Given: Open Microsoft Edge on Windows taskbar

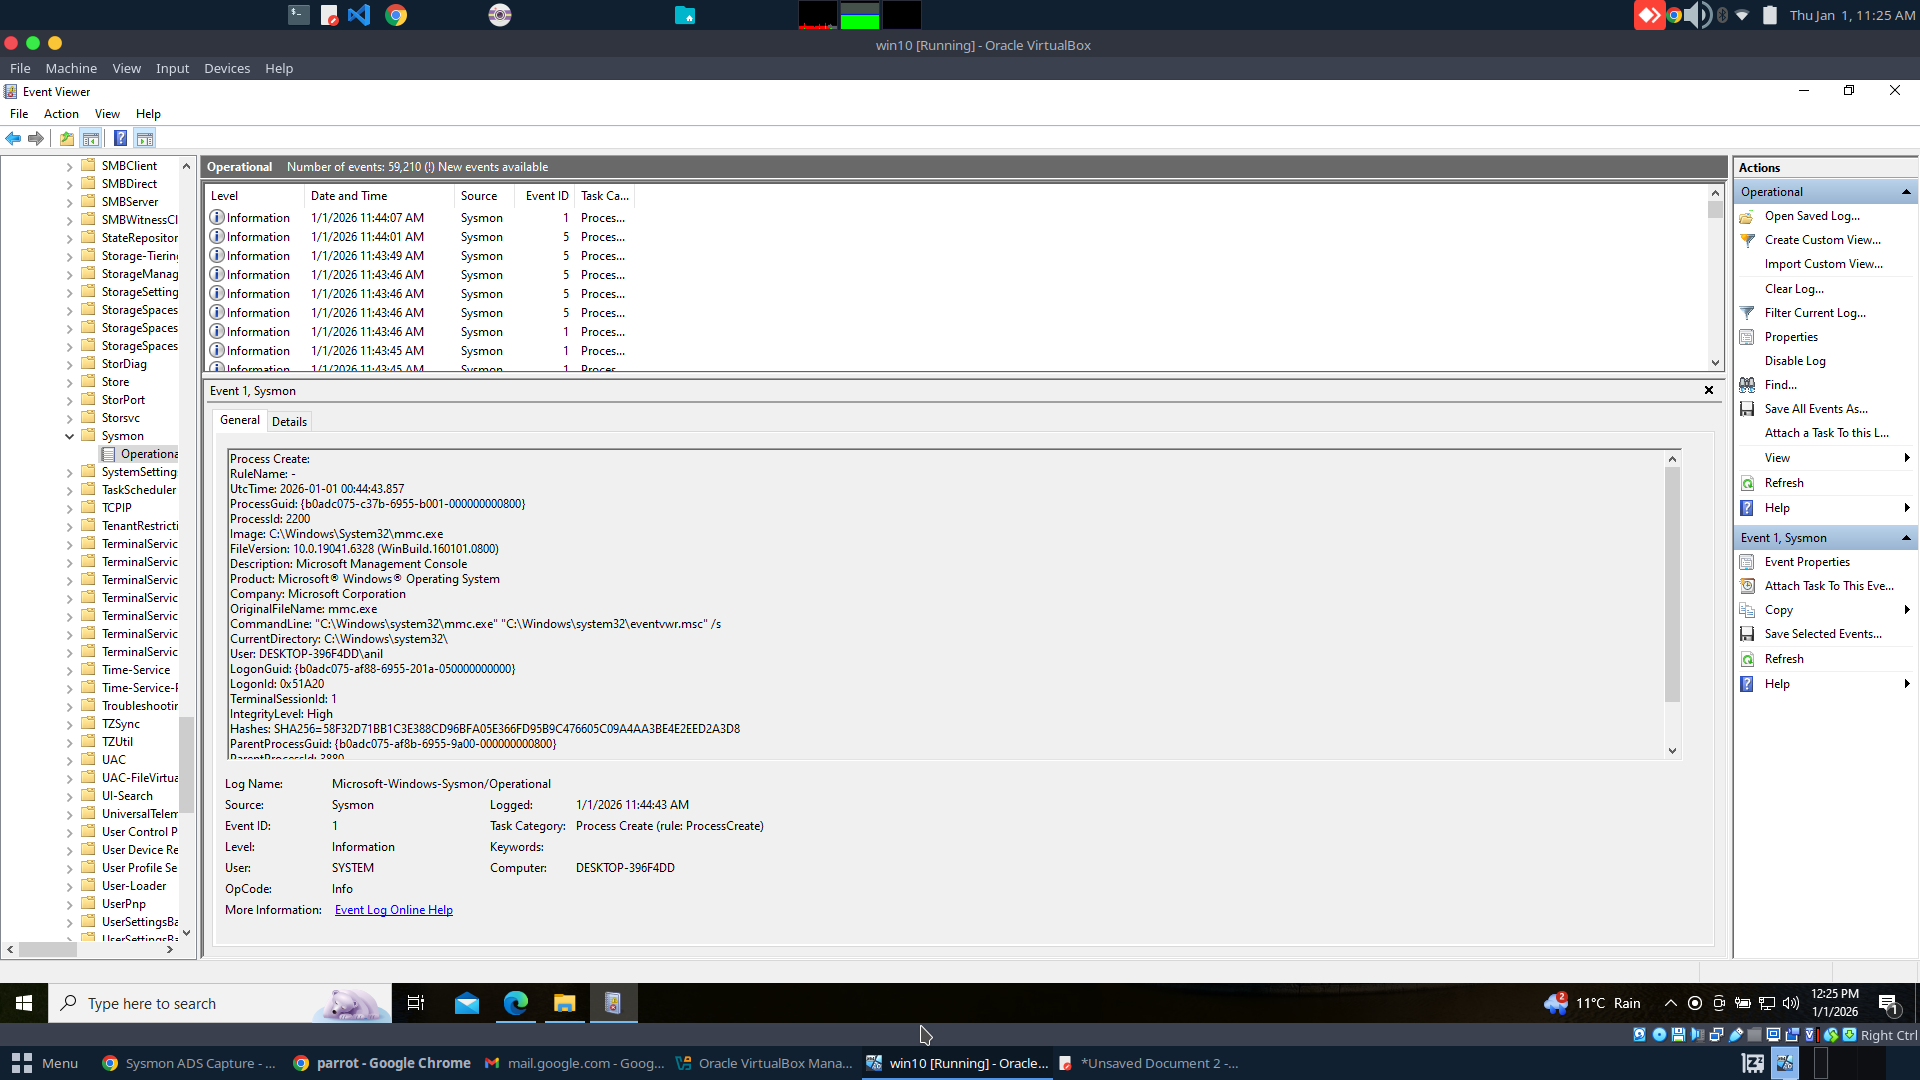Looking at the screenshot, I should pos(516,1003).
